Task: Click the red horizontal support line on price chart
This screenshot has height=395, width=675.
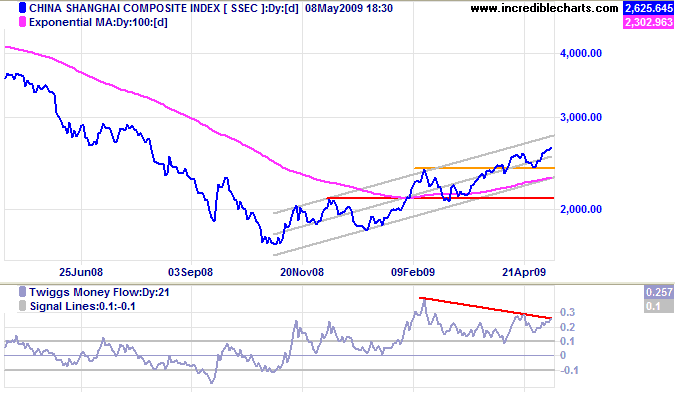Action: tap(441, 198)
